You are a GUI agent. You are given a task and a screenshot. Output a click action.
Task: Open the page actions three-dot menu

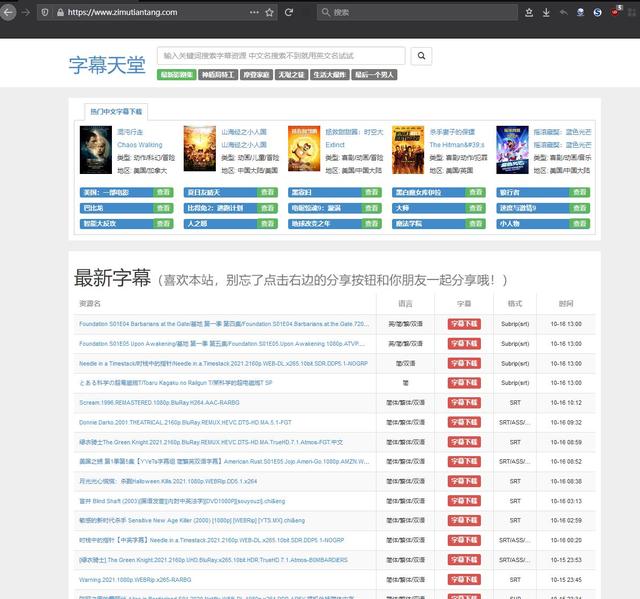pos(254,12)
